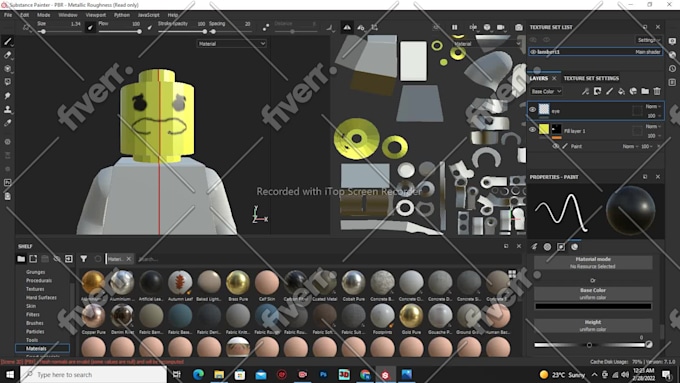This screenshot has height=383, width=680.
Task: Add a fill layer with bucket icon
Action: 621,91
